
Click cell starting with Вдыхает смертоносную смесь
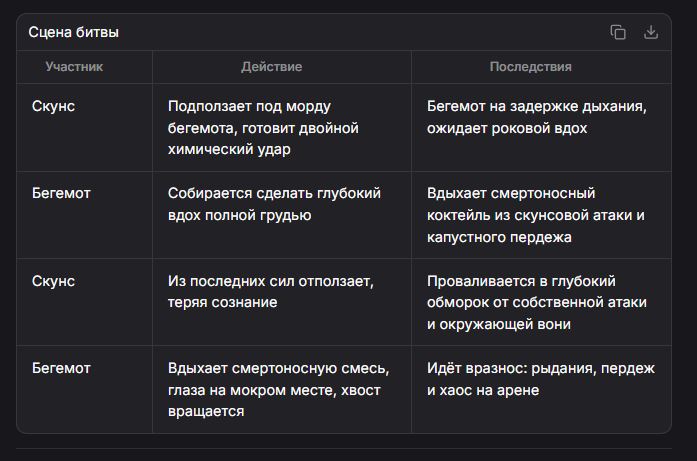click(x=282, y=389)
